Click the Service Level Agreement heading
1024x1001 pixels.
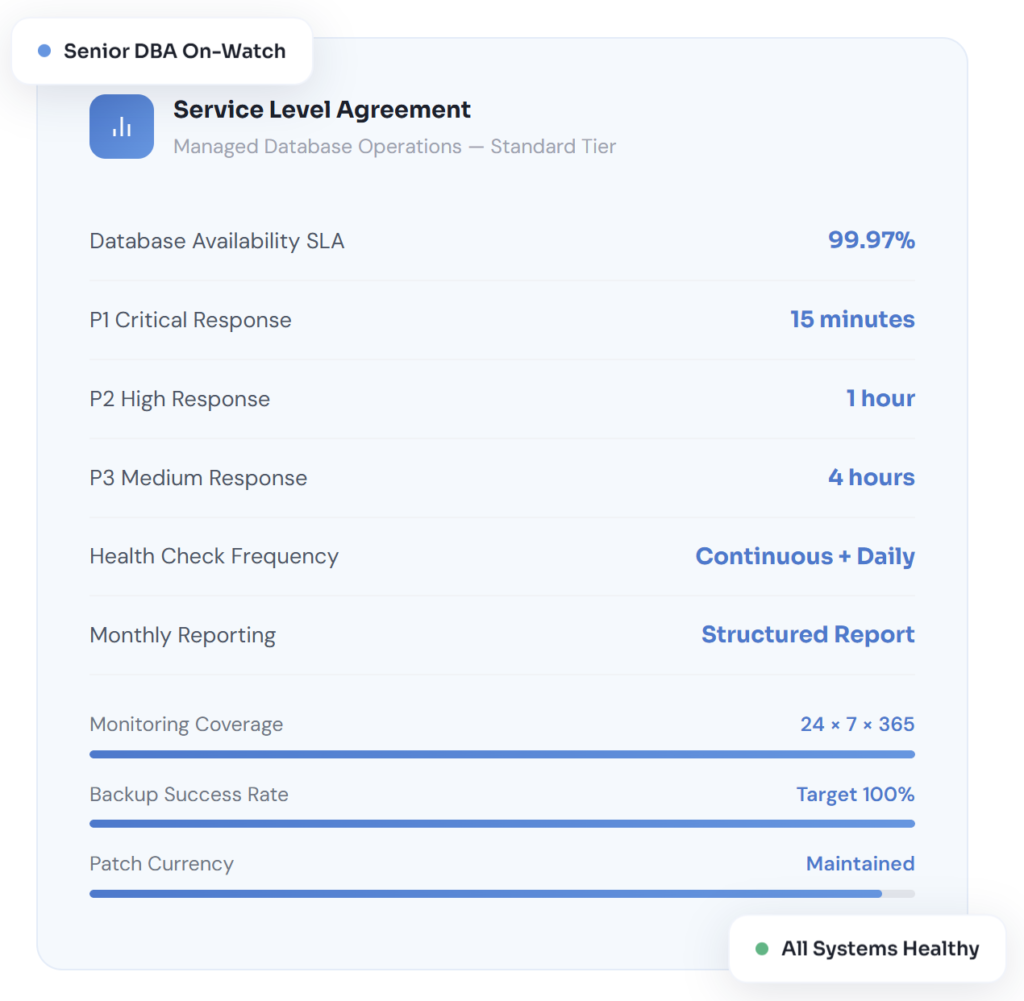point(322,110)
